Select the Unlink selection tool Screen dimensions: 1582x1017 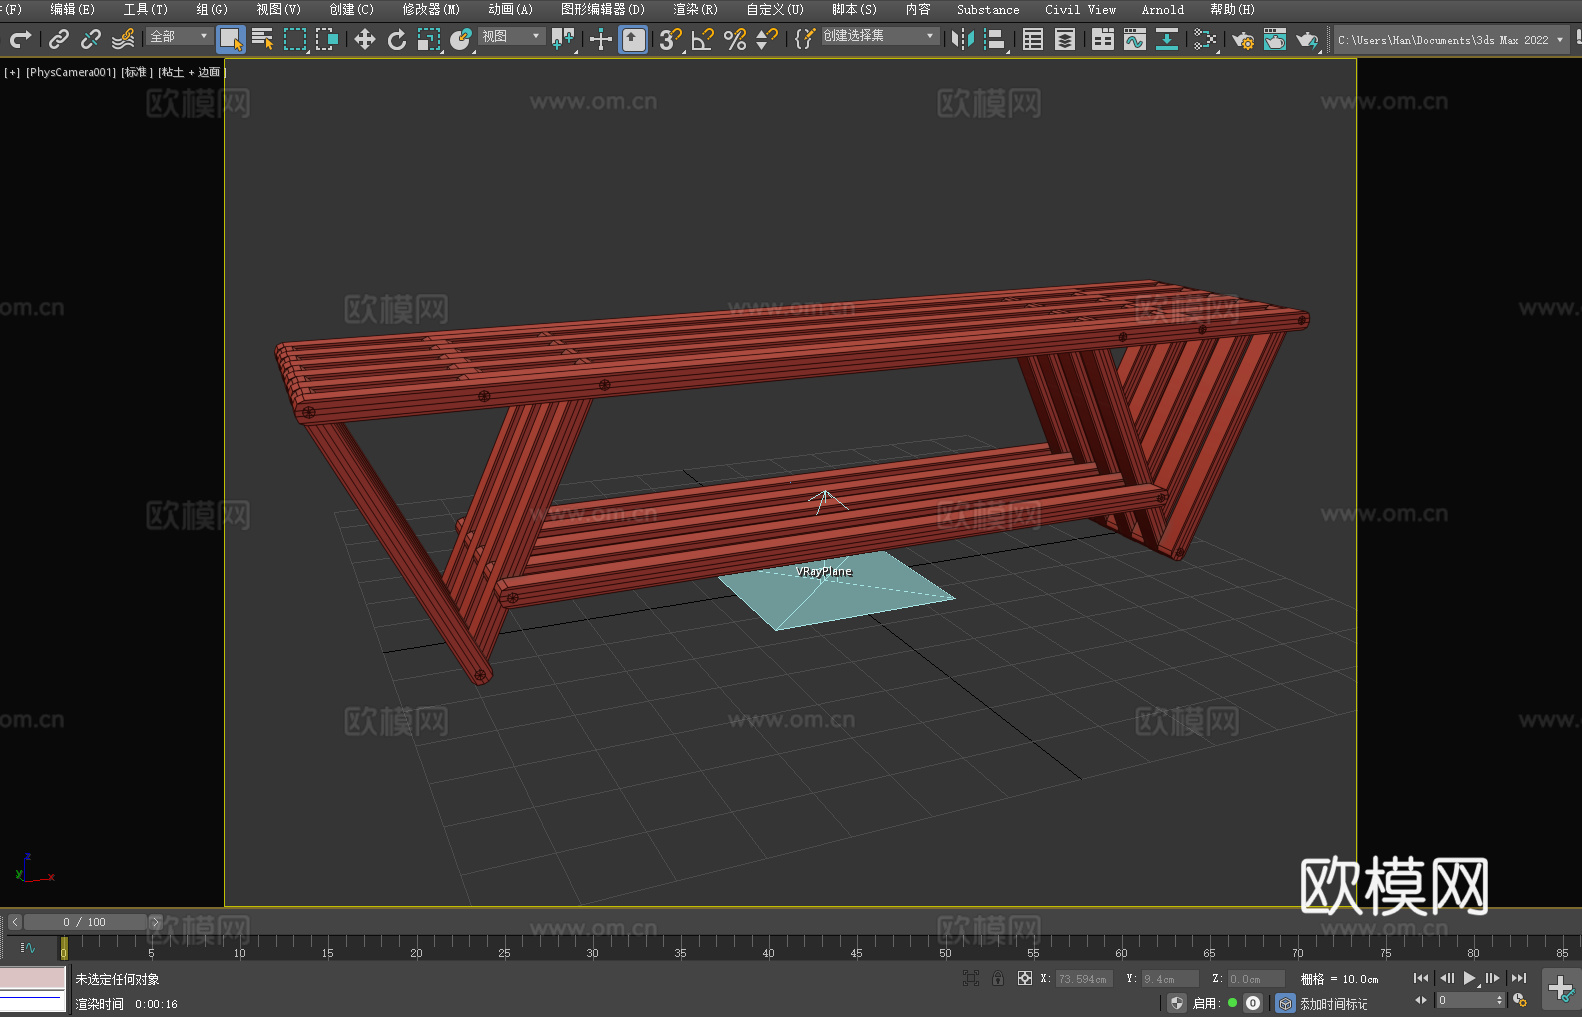(91, 39)
